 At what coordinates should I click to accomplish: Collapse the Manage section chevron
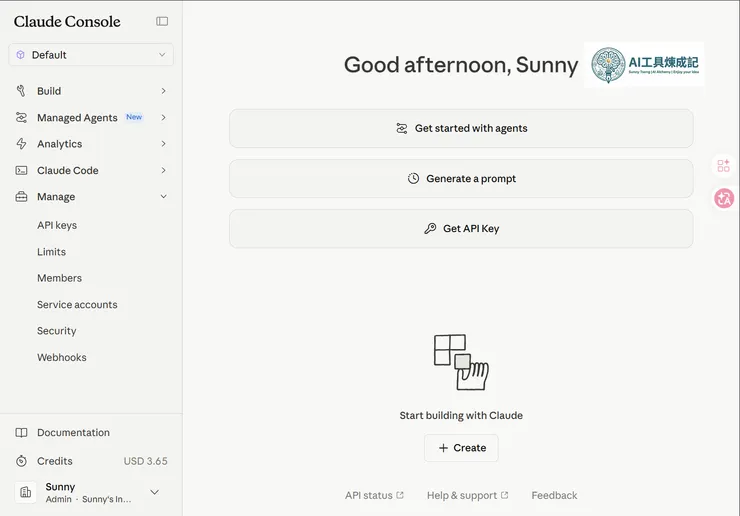(x=163, y=196)
